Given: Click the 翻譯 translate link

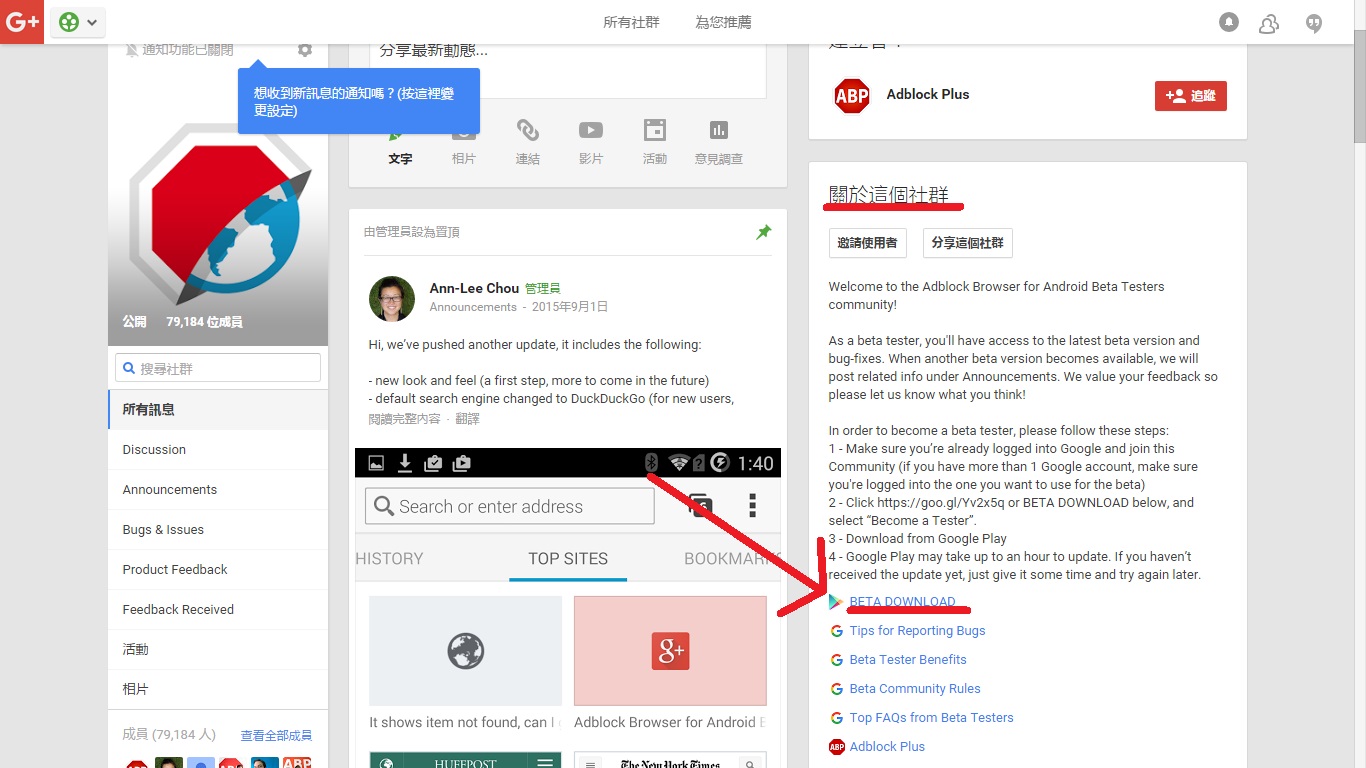Looking at the screenshot, I should [x=467, y=419].
